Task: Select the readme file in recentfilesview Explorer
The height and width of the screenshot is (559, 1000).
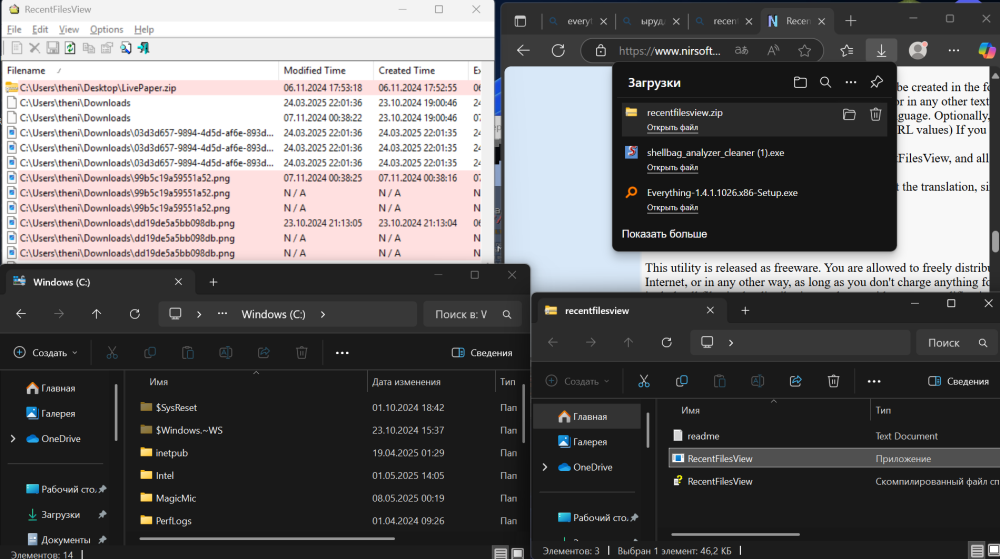Action: coord(703,436)
